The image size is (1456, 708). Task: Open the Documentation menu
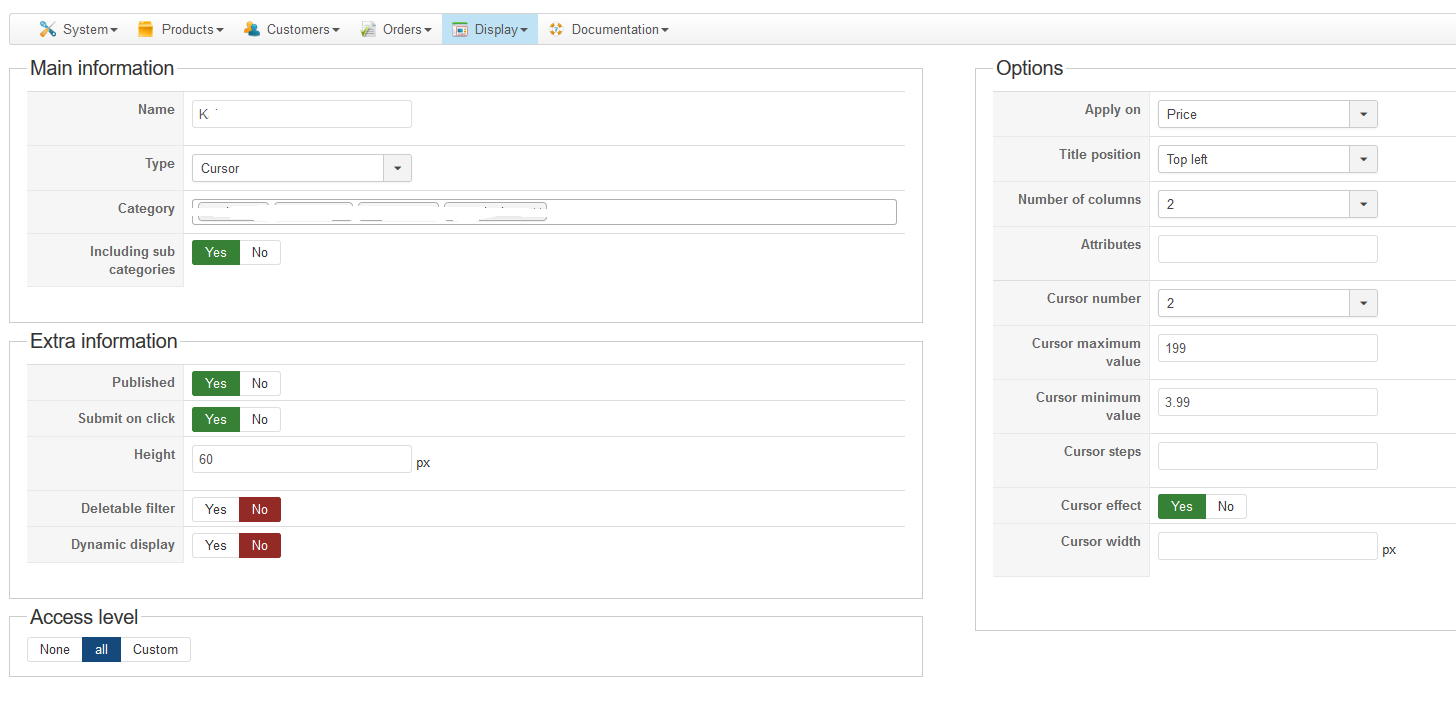point(609,29)
